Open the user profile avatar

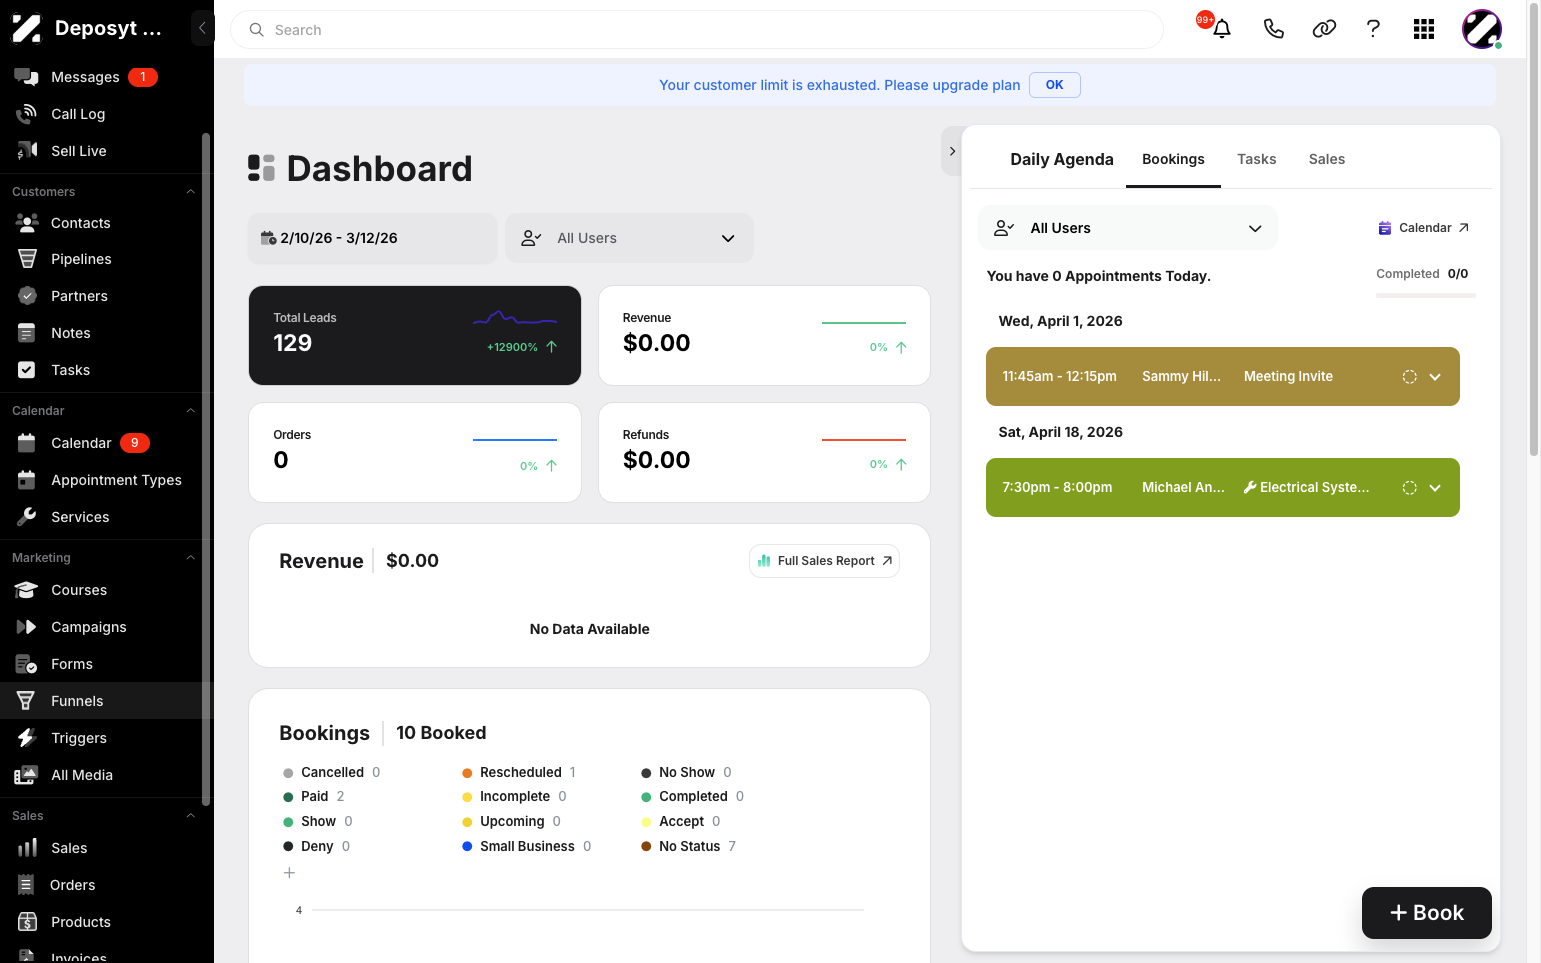coord(1482,29)
